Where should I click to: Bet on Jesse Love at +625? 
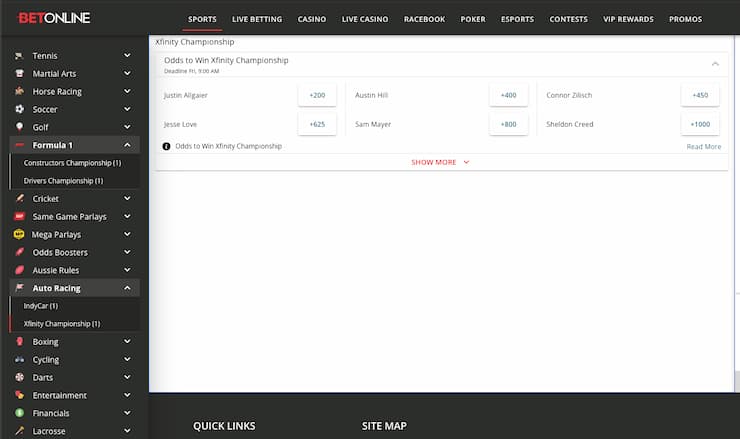click(x=317, y=124)
